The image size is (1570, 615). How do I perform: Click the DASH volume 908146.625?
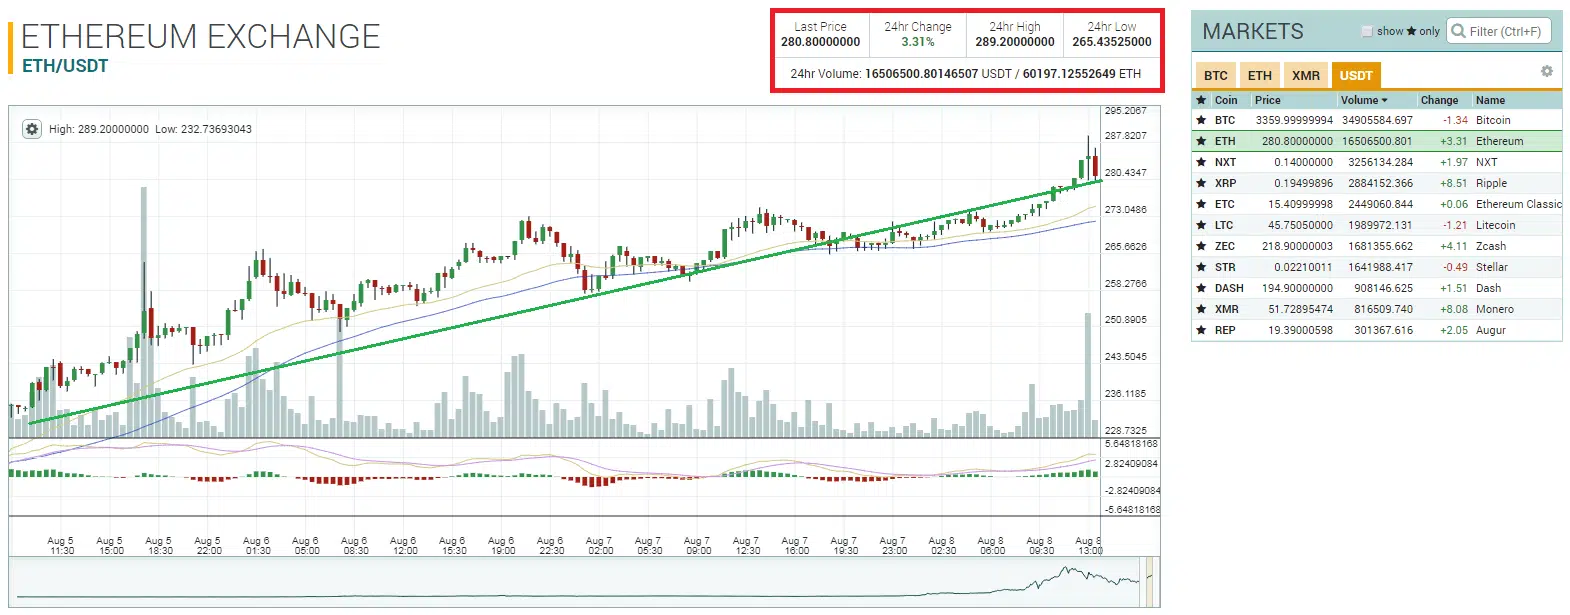[x=1384, y=288]
